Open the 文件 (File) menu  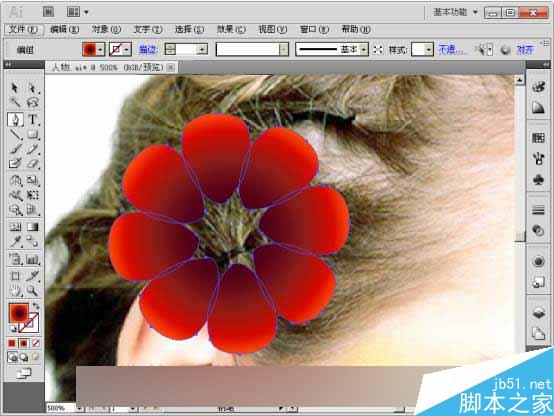tap(23, 29)
